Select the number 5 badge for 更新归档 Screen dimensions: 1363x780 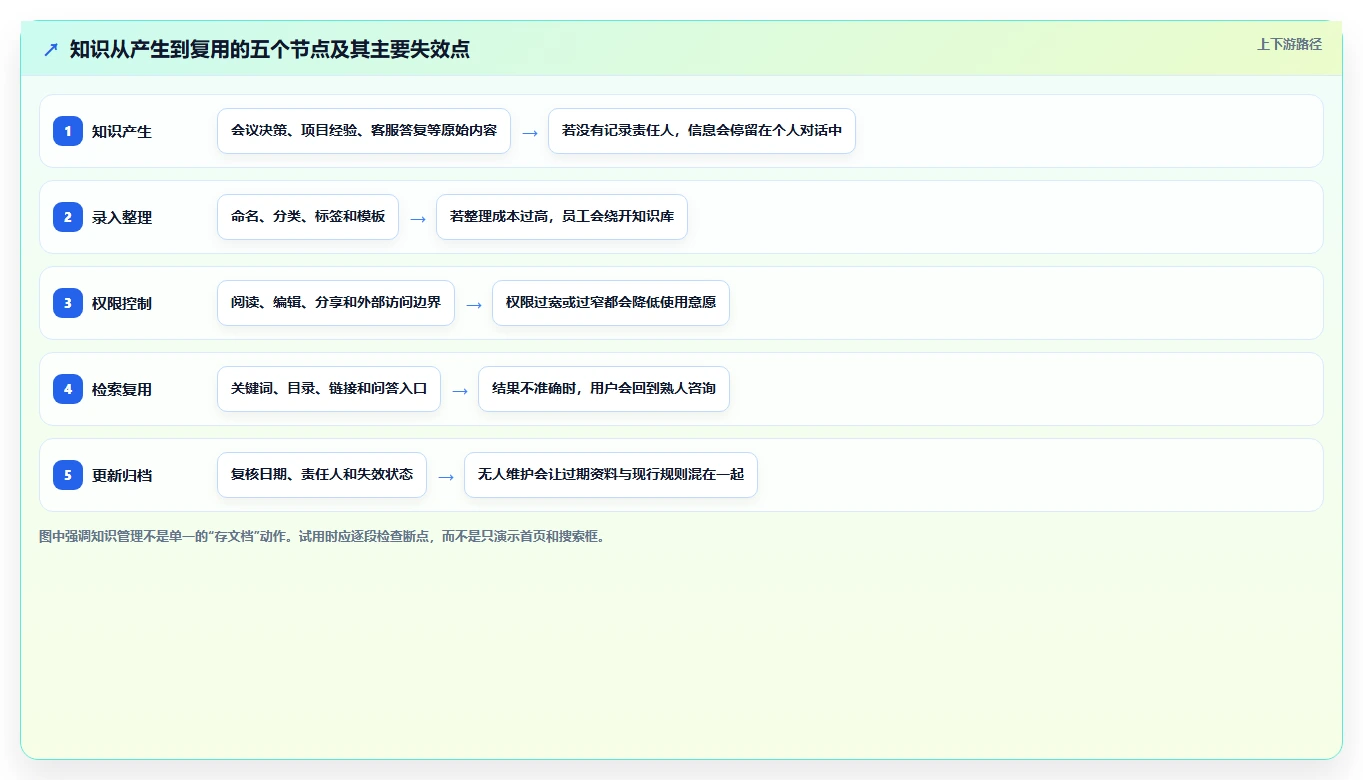pyautogui.click(x=68, y=475)
